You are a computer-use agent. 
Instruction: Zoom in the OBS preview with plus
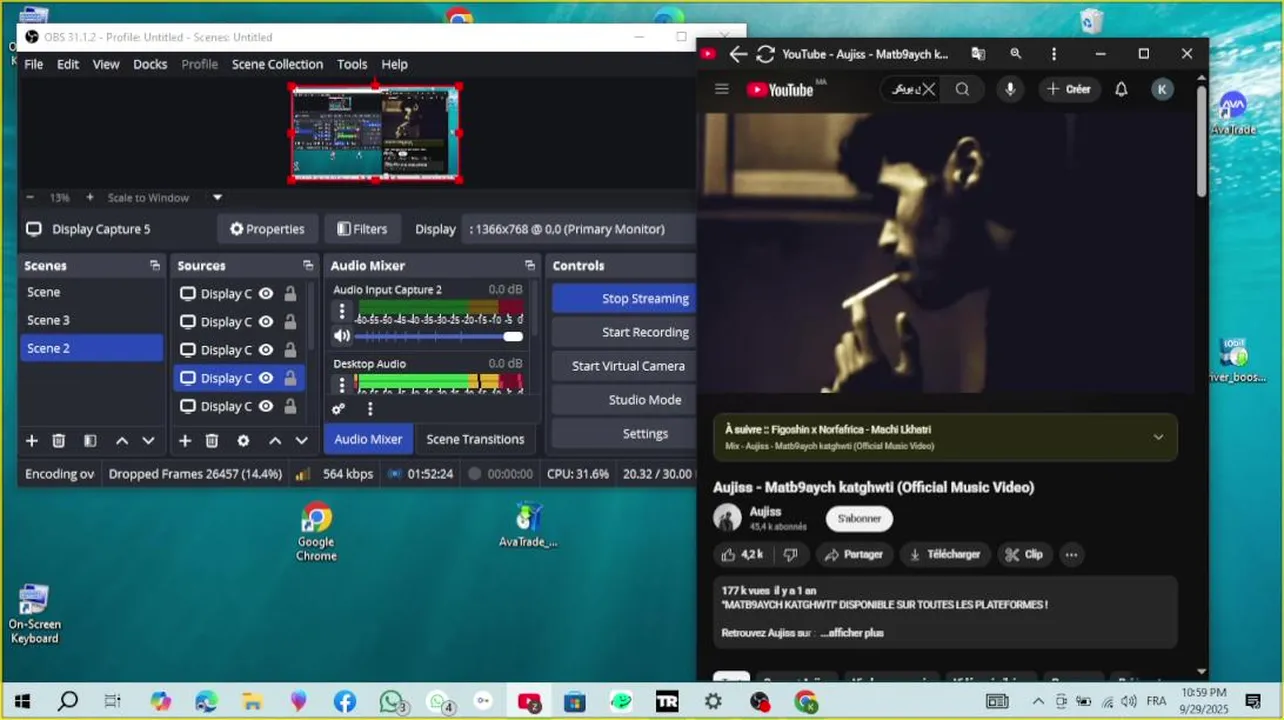[x=90, y=198]
